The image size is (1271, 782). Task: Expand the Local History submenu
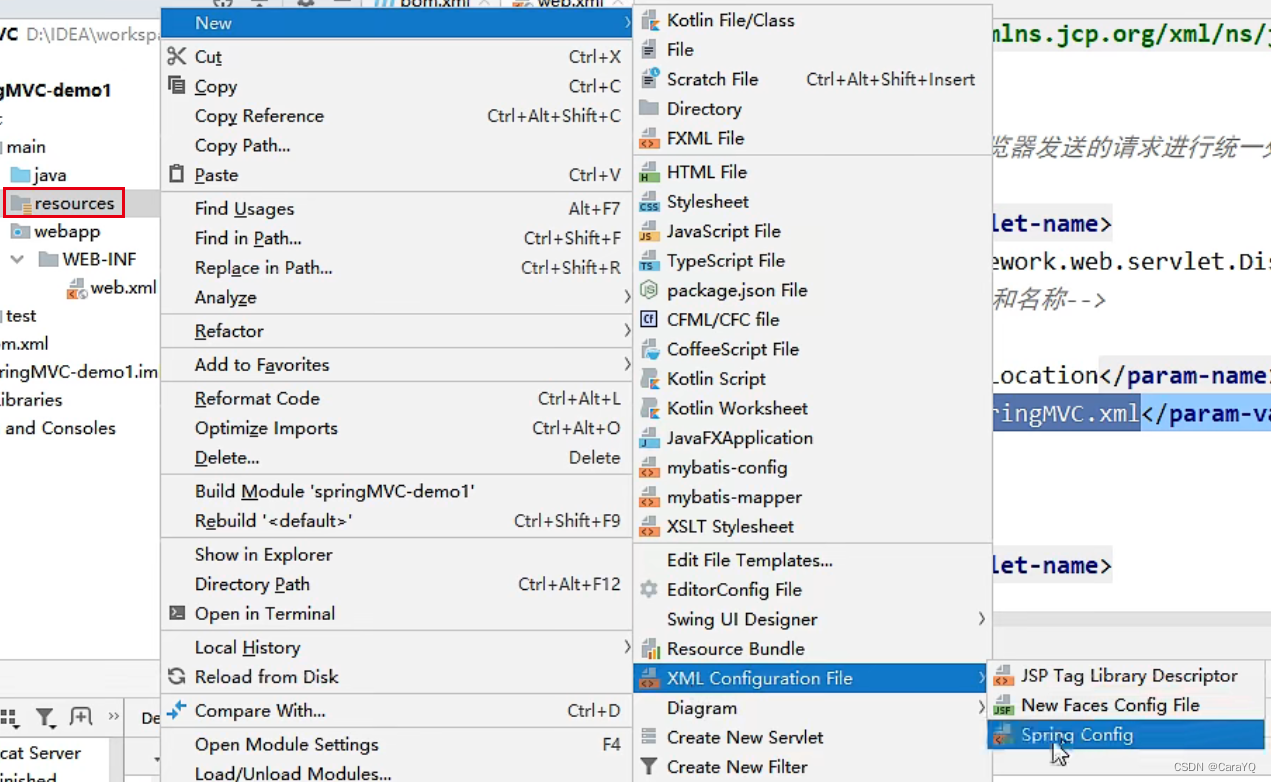pyautogui.click(x=628, y=647)
